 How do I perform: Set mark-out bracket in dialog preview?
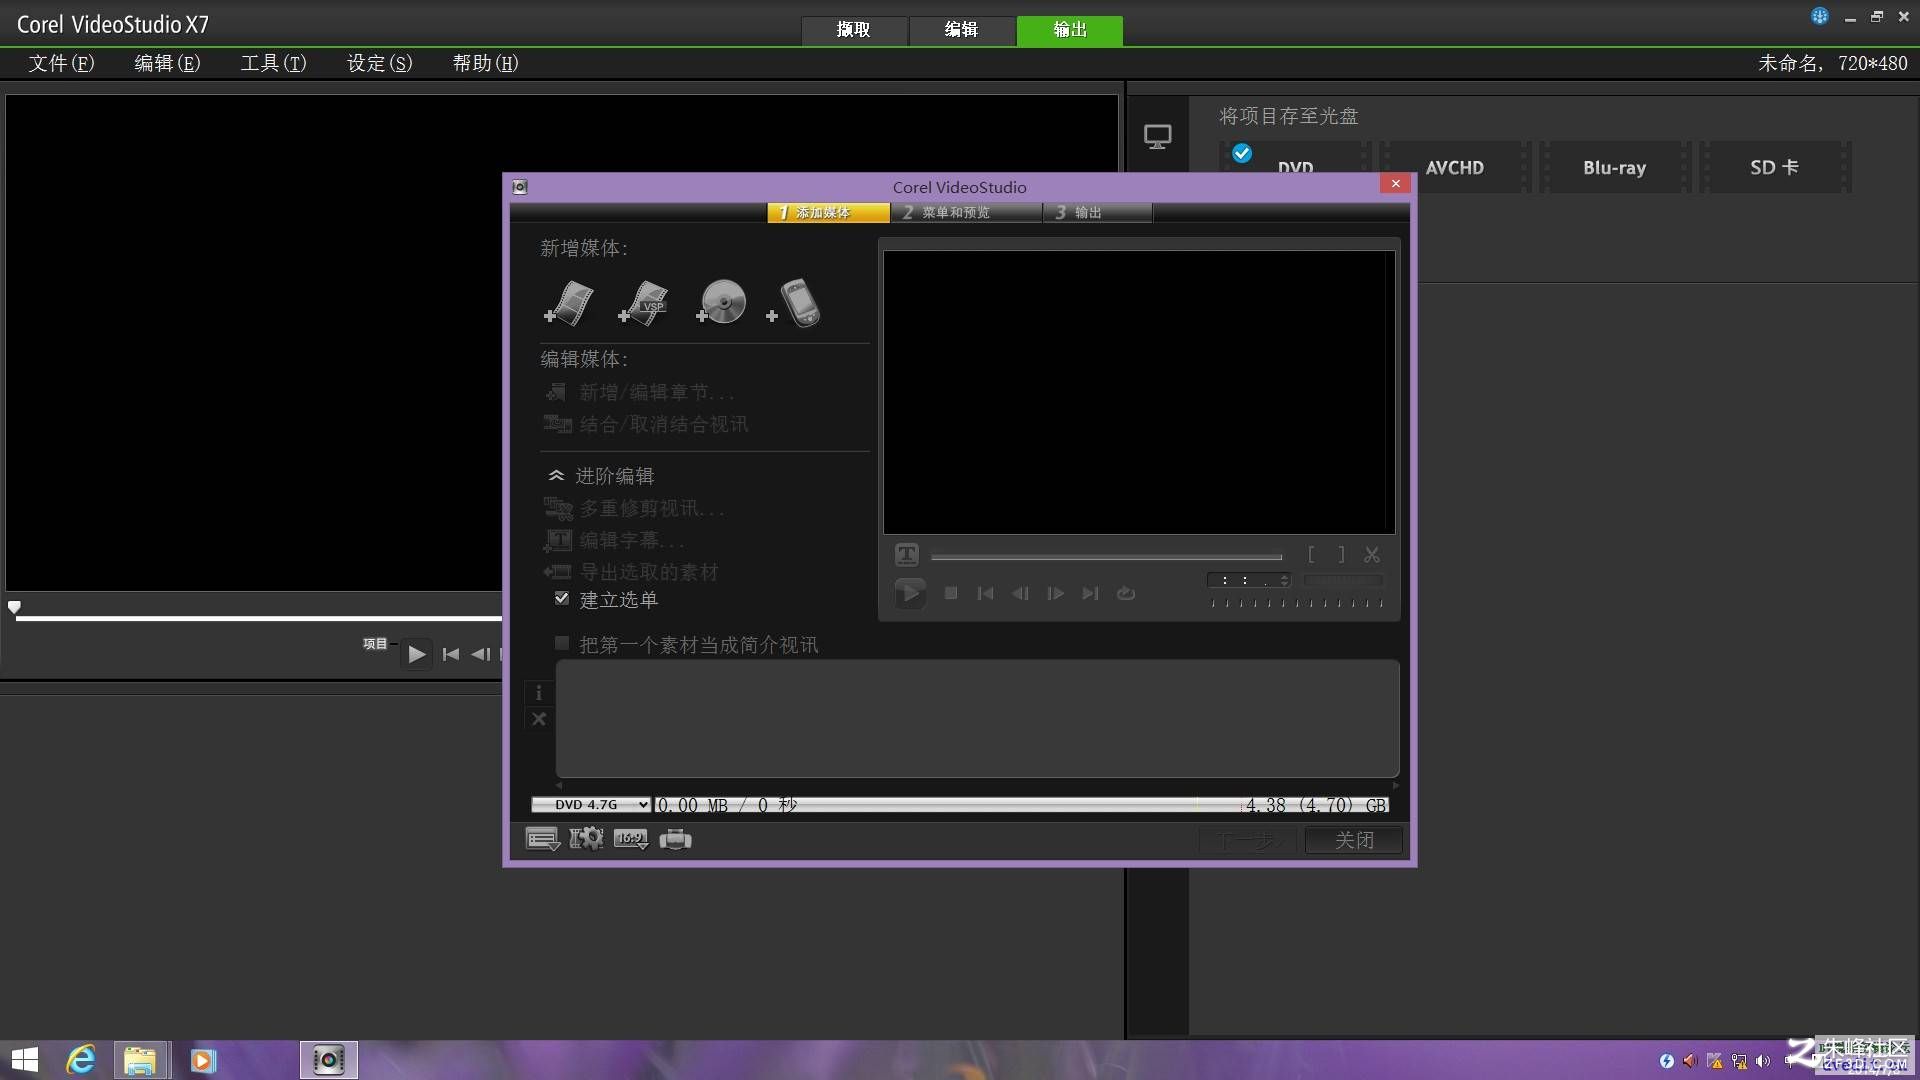[1341, 554]
